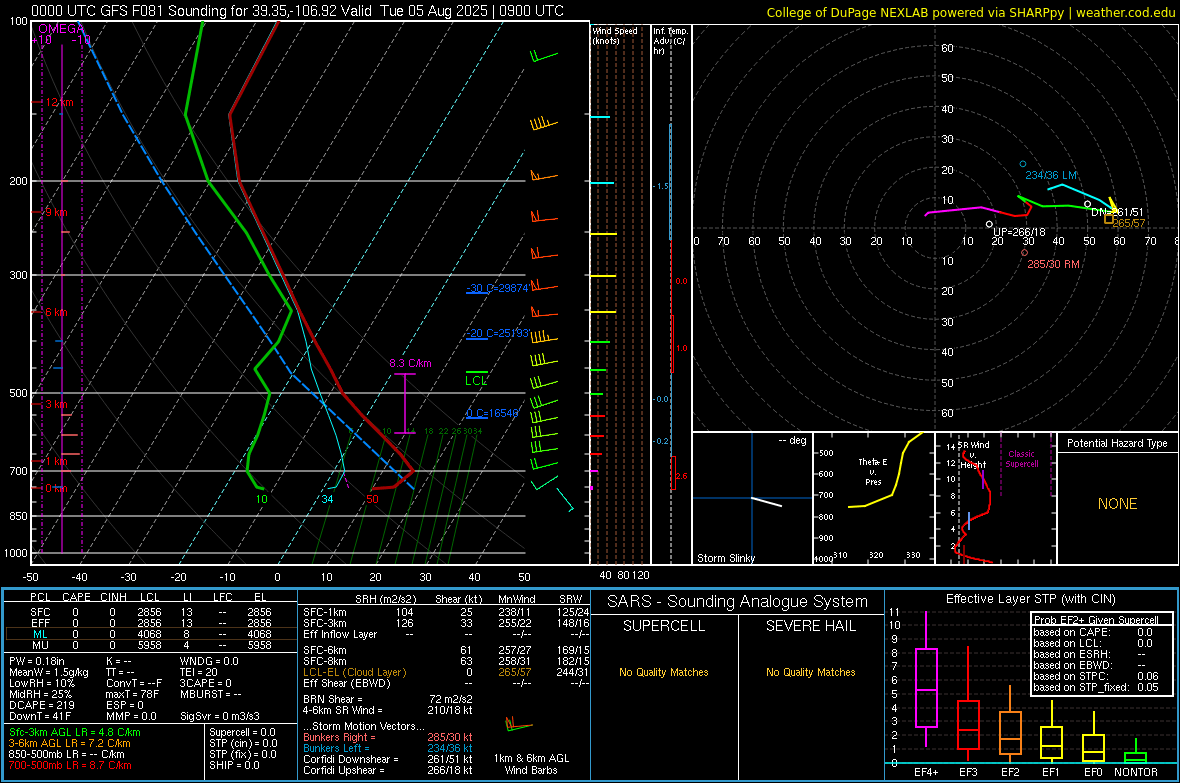The height and width of the screenshot is (783, 1180).
Task: Open the Storm Slinky inset
Action: pos(752,498)
